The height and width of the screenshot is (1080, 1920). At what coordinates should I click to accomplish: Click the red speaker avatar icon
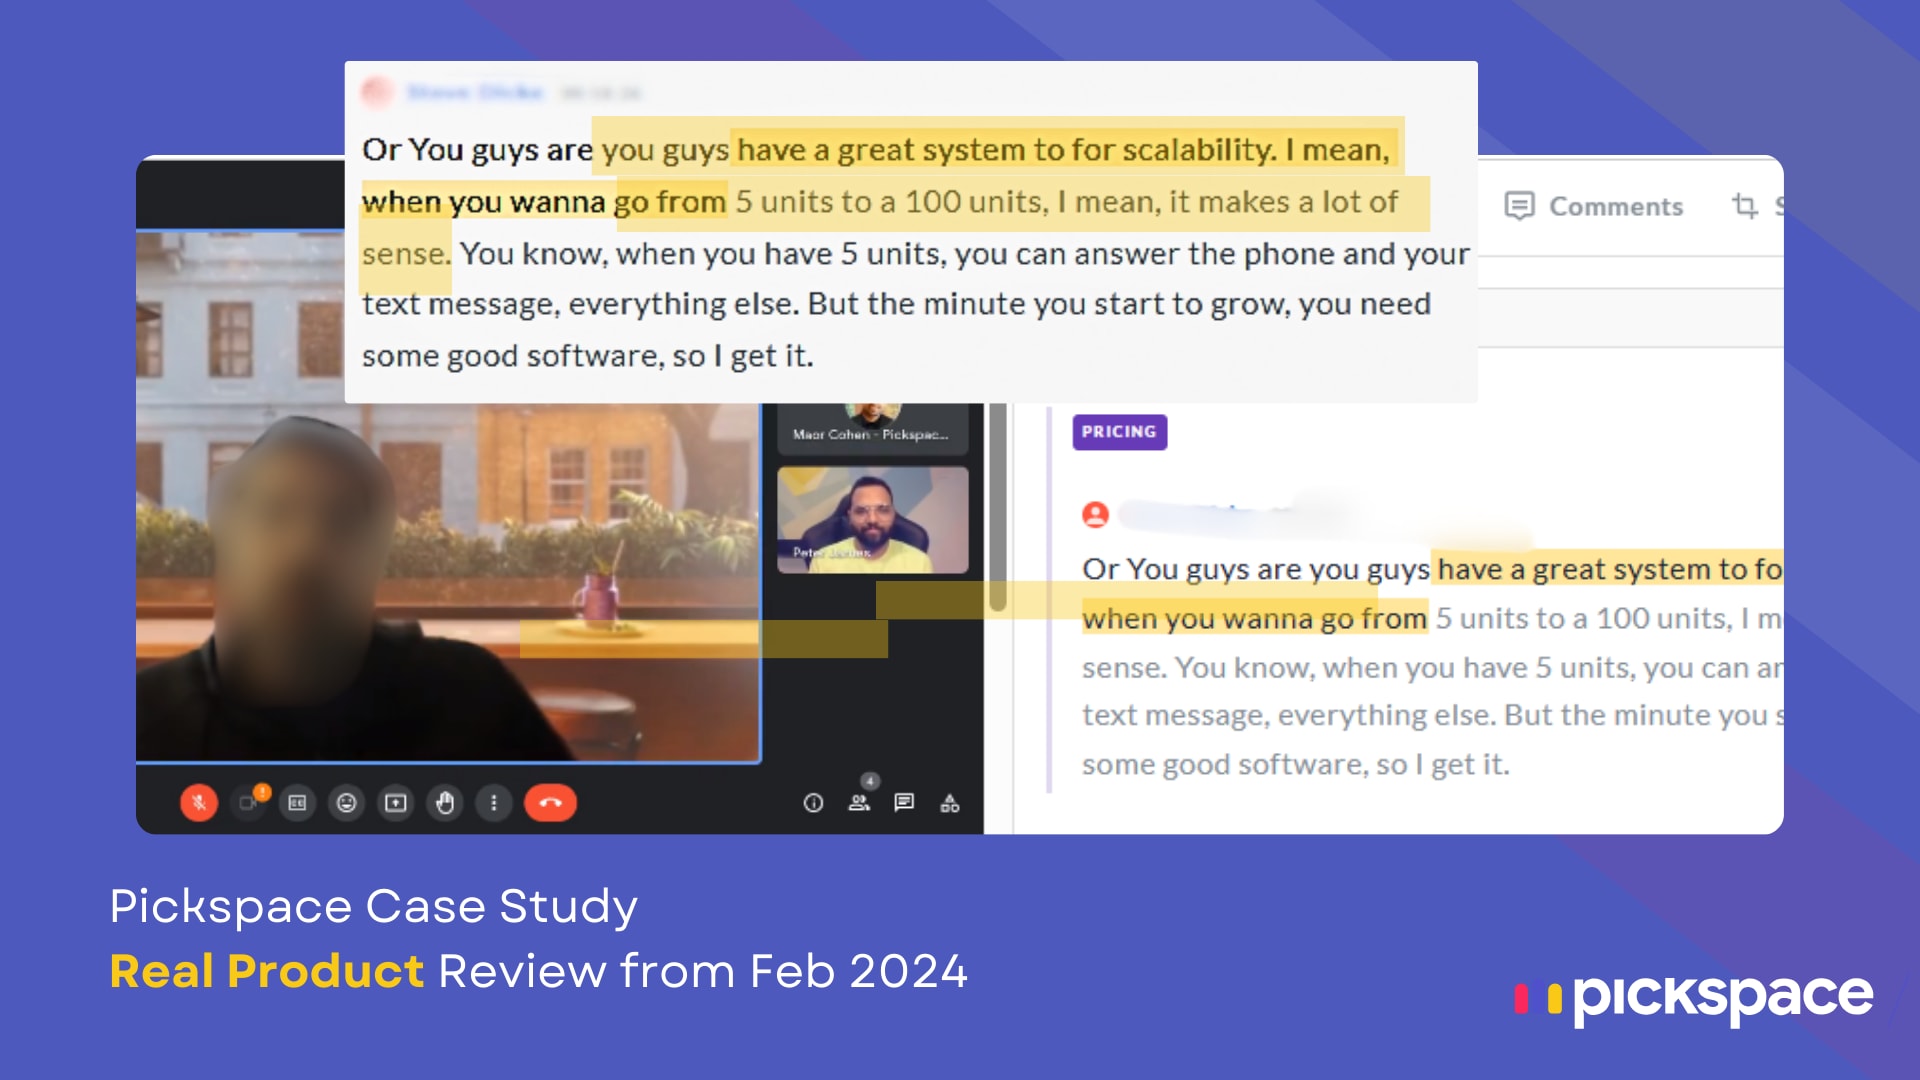pos(1096,515)
